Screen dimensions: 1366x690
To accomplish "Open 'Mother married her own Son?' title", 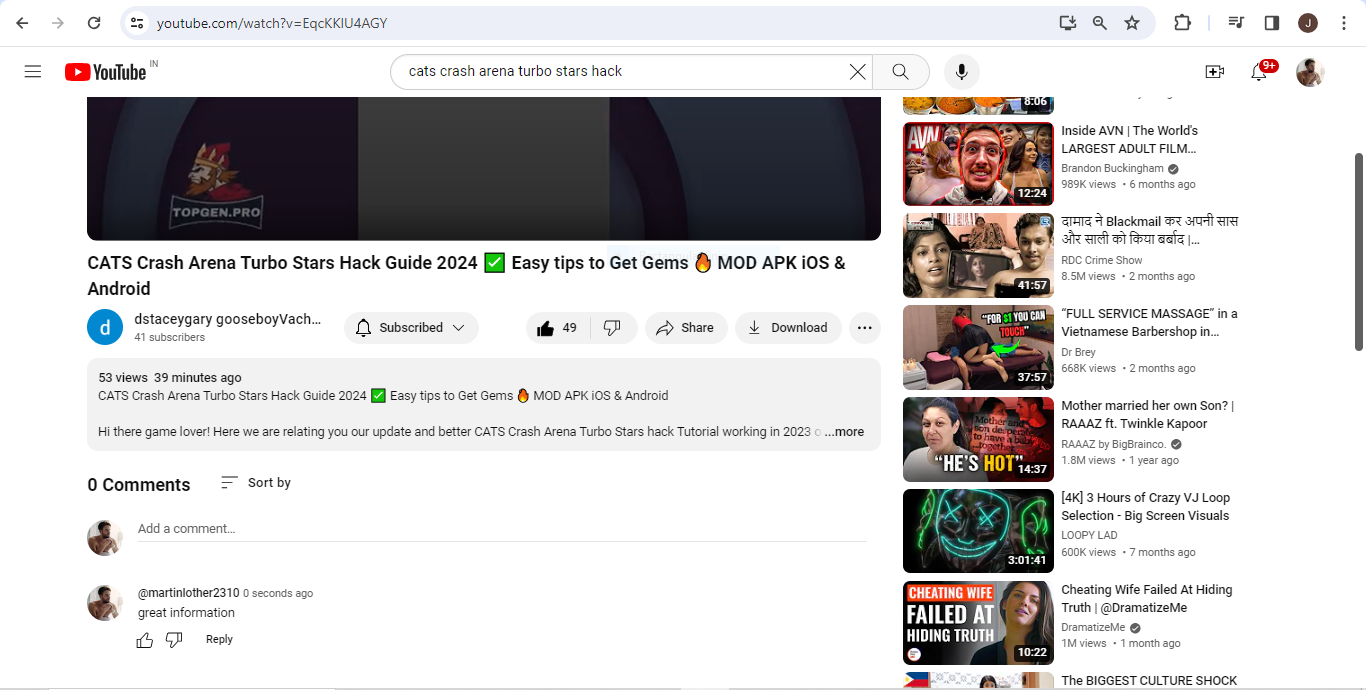I will (1148, 415).
